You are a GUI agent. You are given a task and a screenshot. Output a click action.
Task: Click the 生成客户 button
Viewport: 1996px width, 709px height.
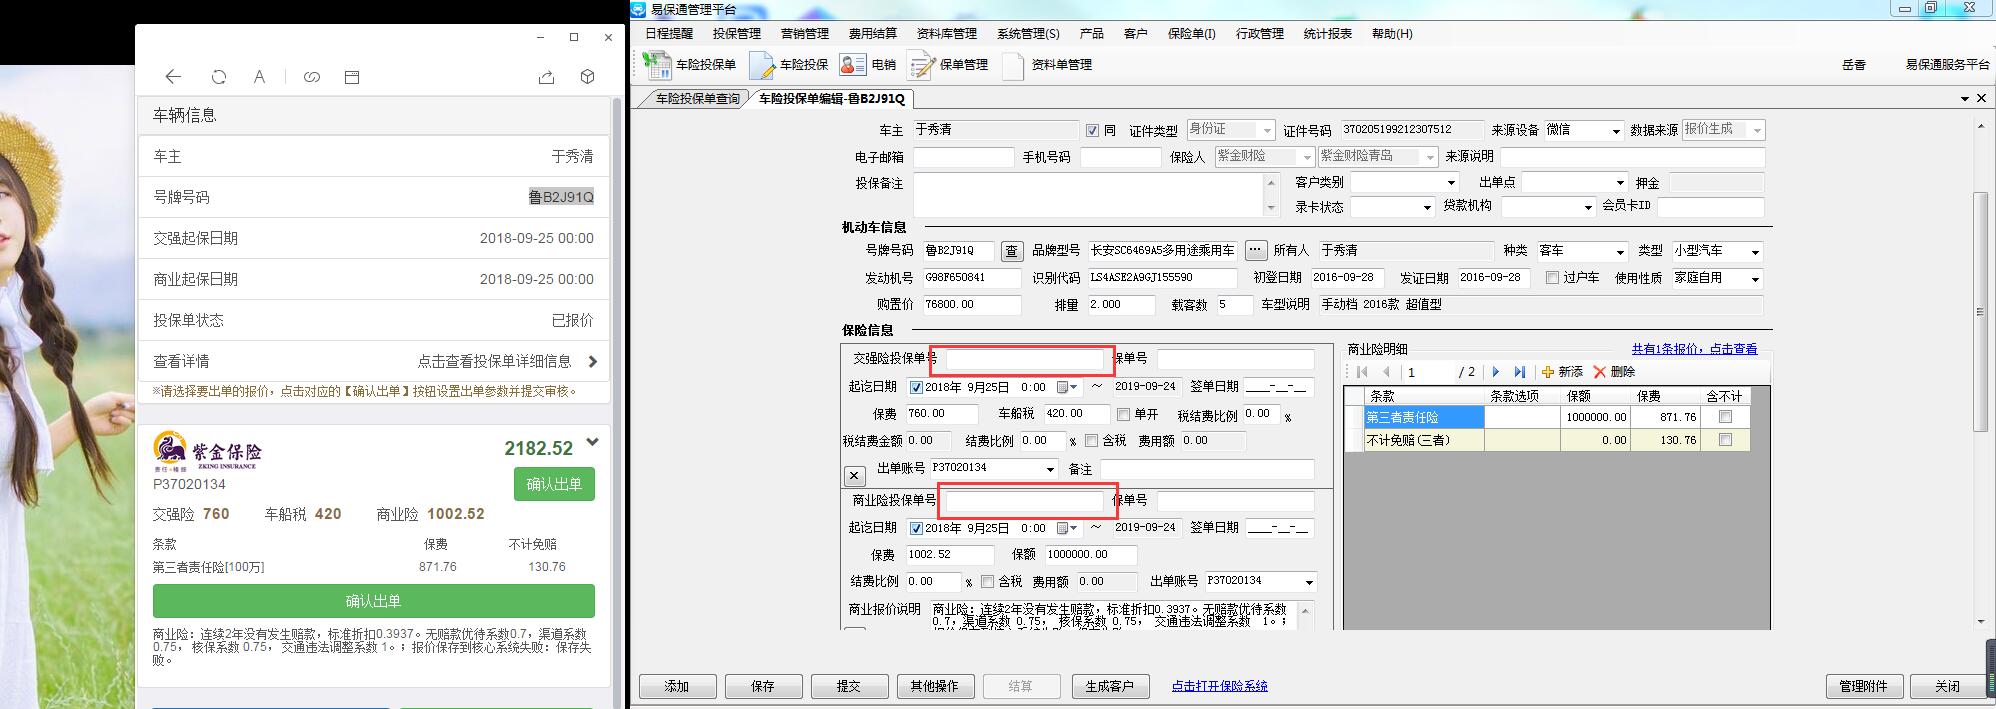click(1109, 686)
